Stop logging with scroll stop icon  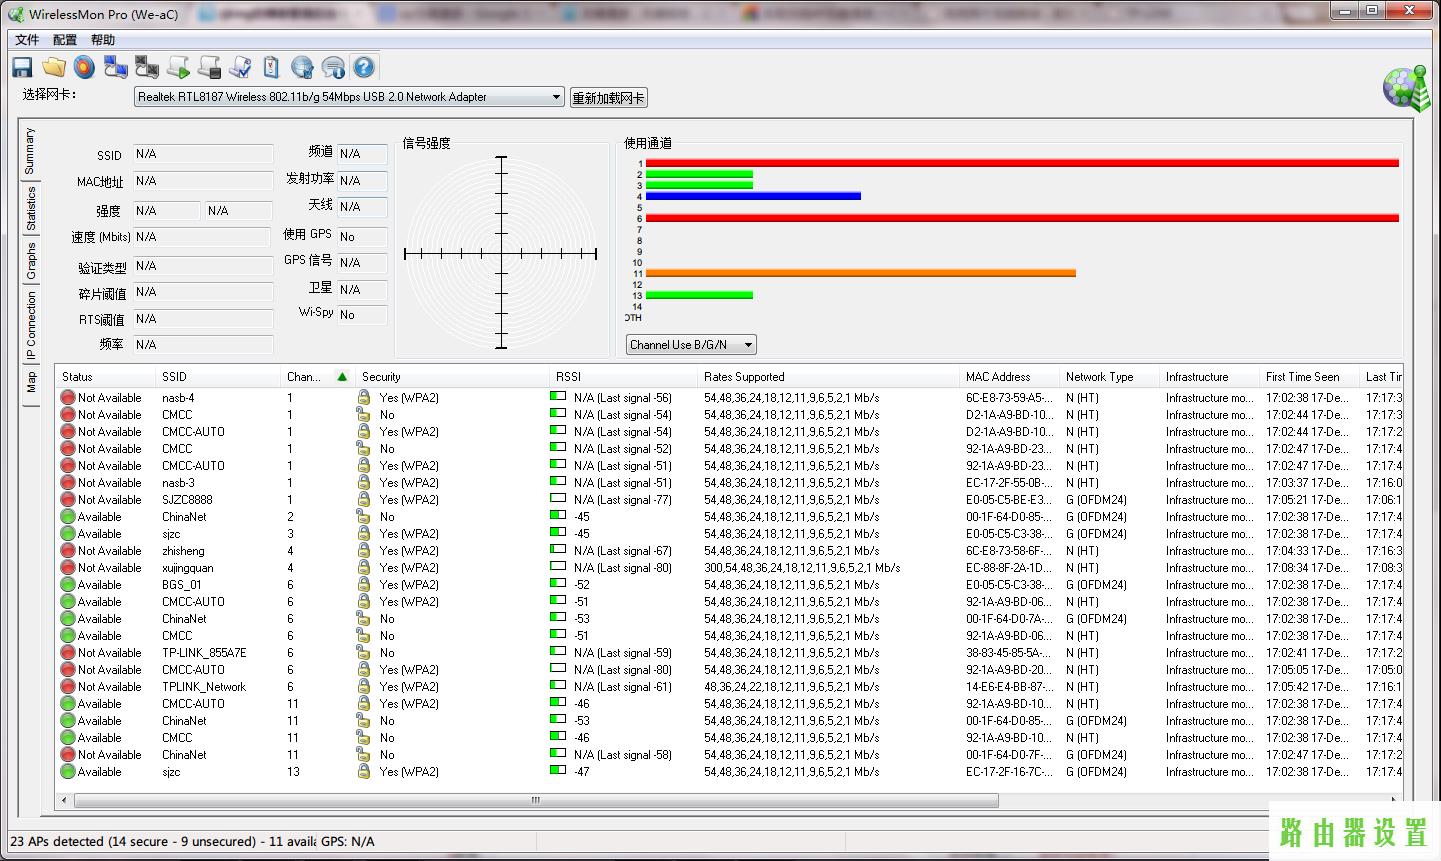pos(209,67)
